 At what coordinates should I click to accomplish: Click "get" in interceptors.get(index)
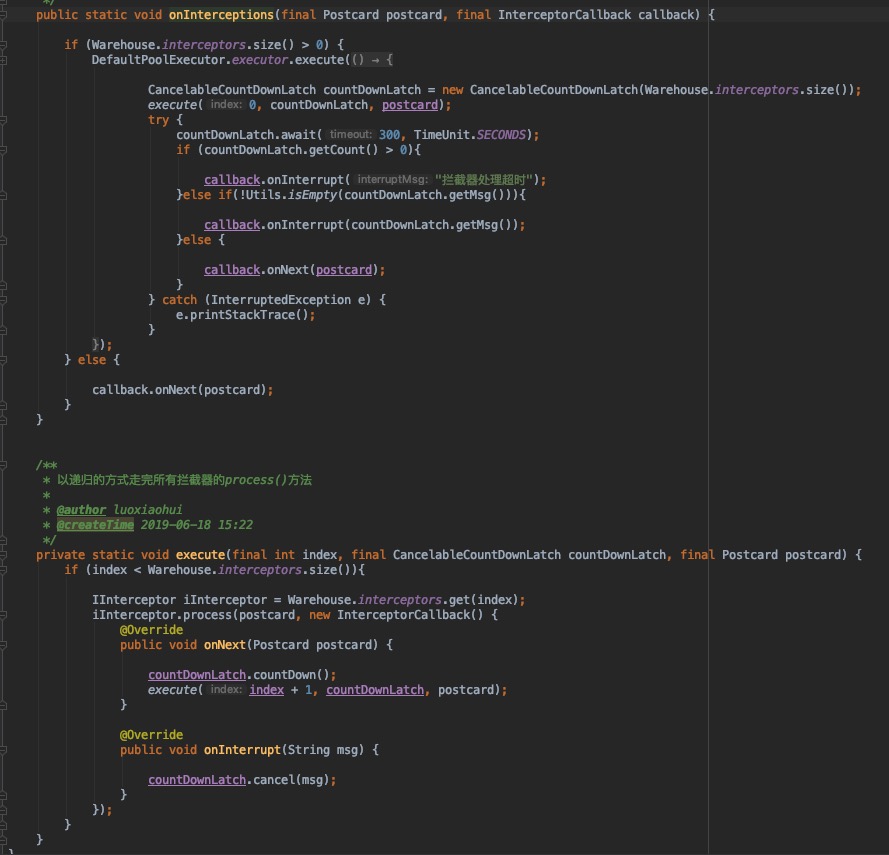459,600
